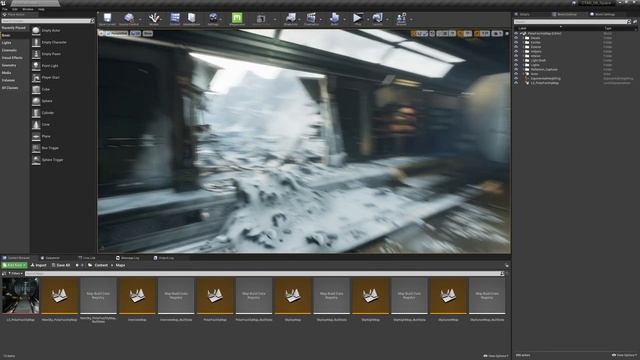Switch to the Message Log tab
640x360 pixels.
tap(128, 258)
